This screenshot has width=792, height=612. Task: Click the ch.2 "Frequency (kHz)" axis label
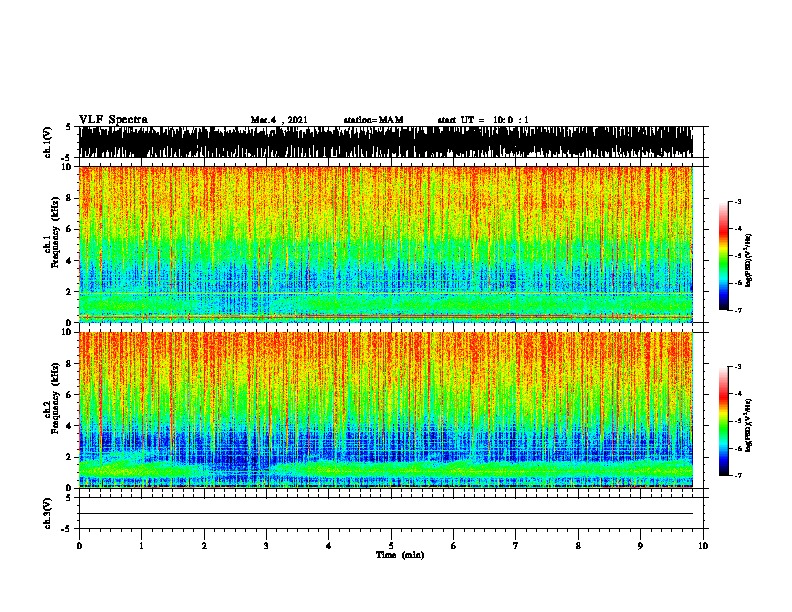click(56, 398)
